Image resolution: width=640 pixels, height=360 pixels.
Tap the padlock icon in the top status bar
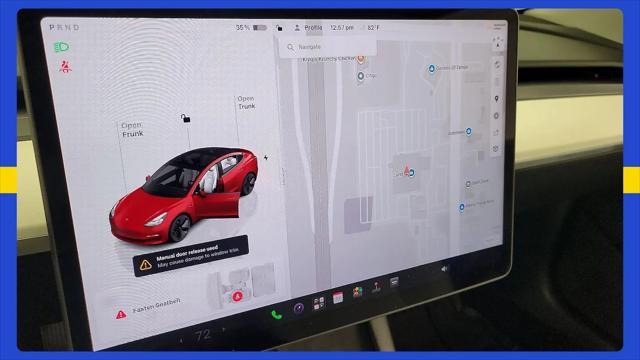279,28
